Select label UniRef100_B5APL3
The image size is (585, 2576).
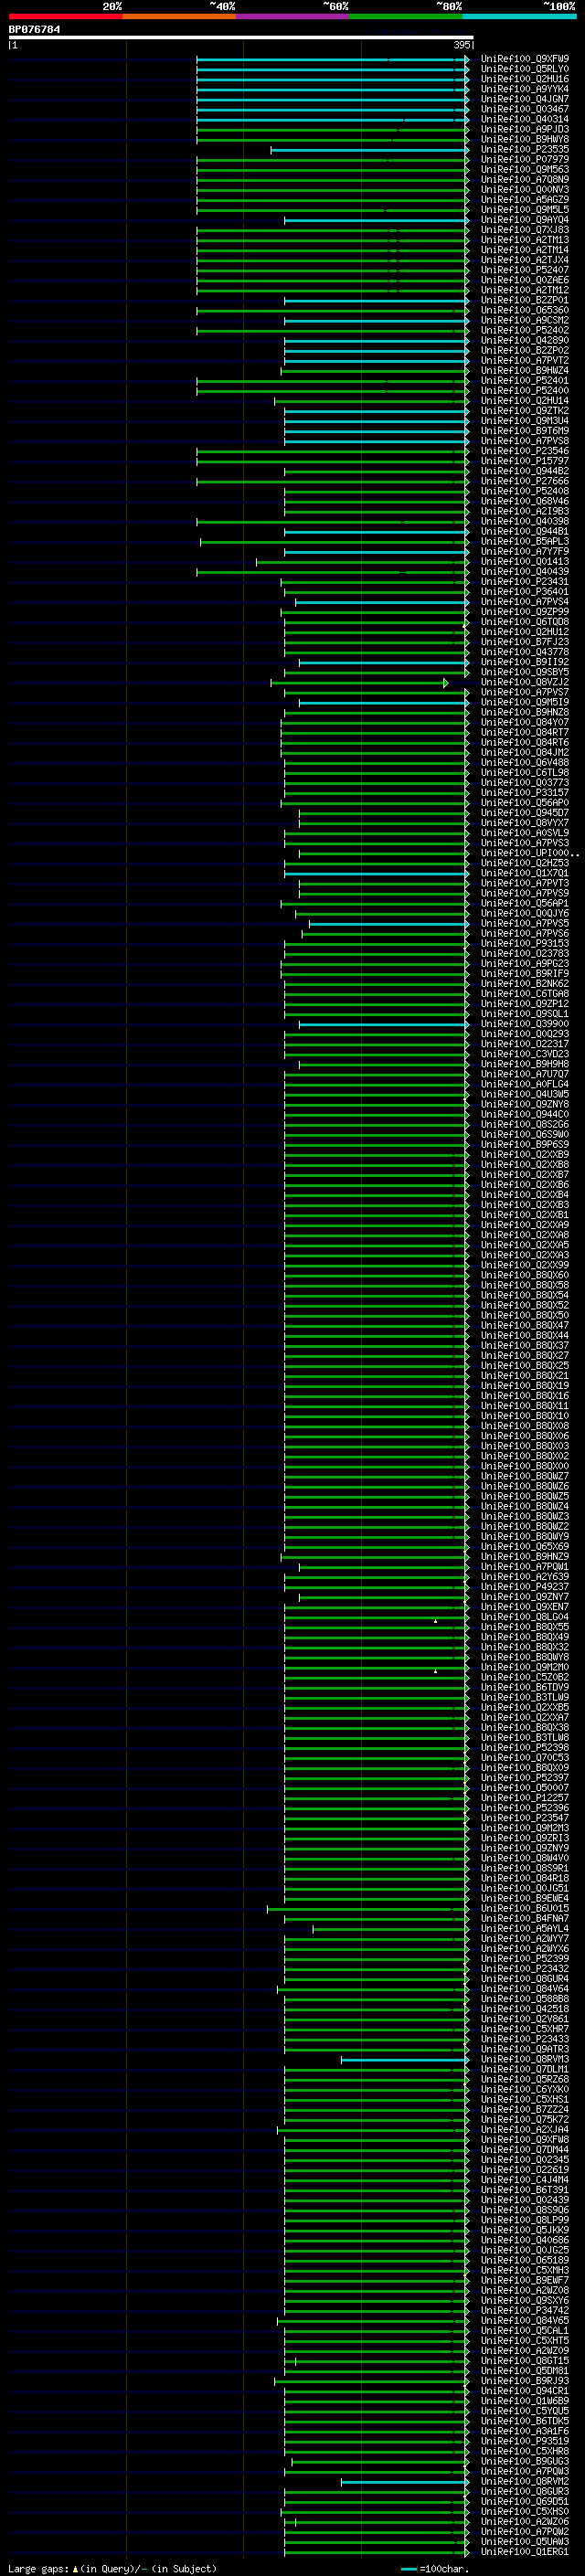coord(524,541)
